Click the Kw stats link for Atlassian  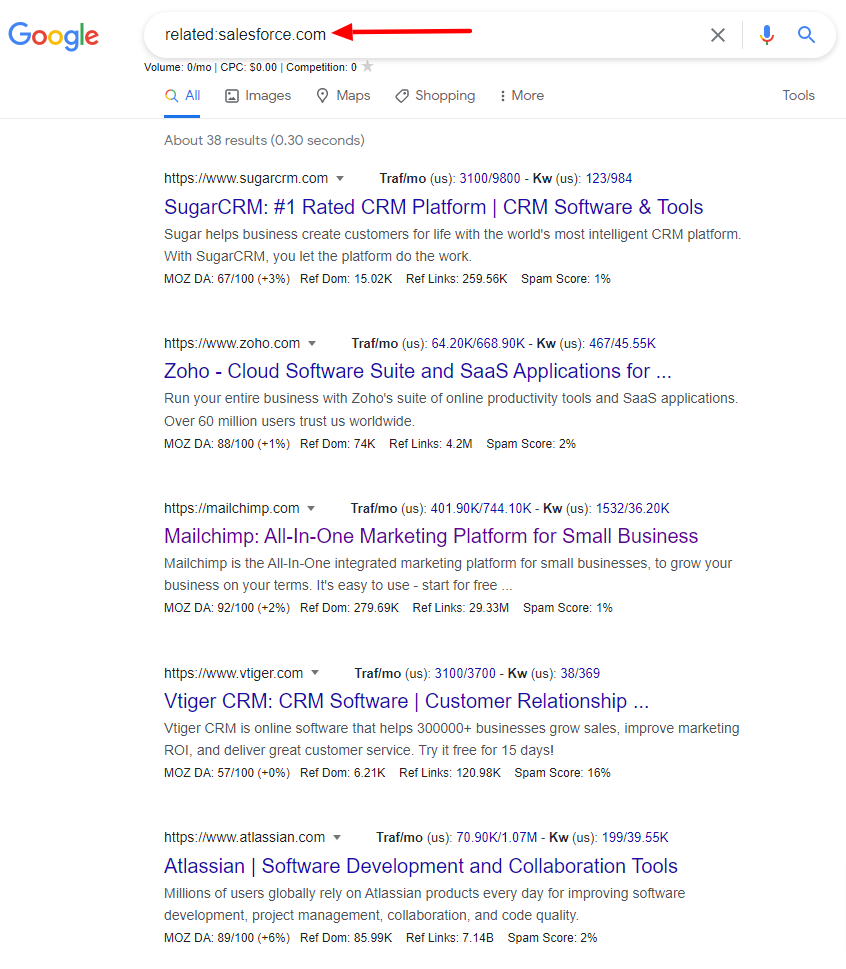(x=635, y=837)
